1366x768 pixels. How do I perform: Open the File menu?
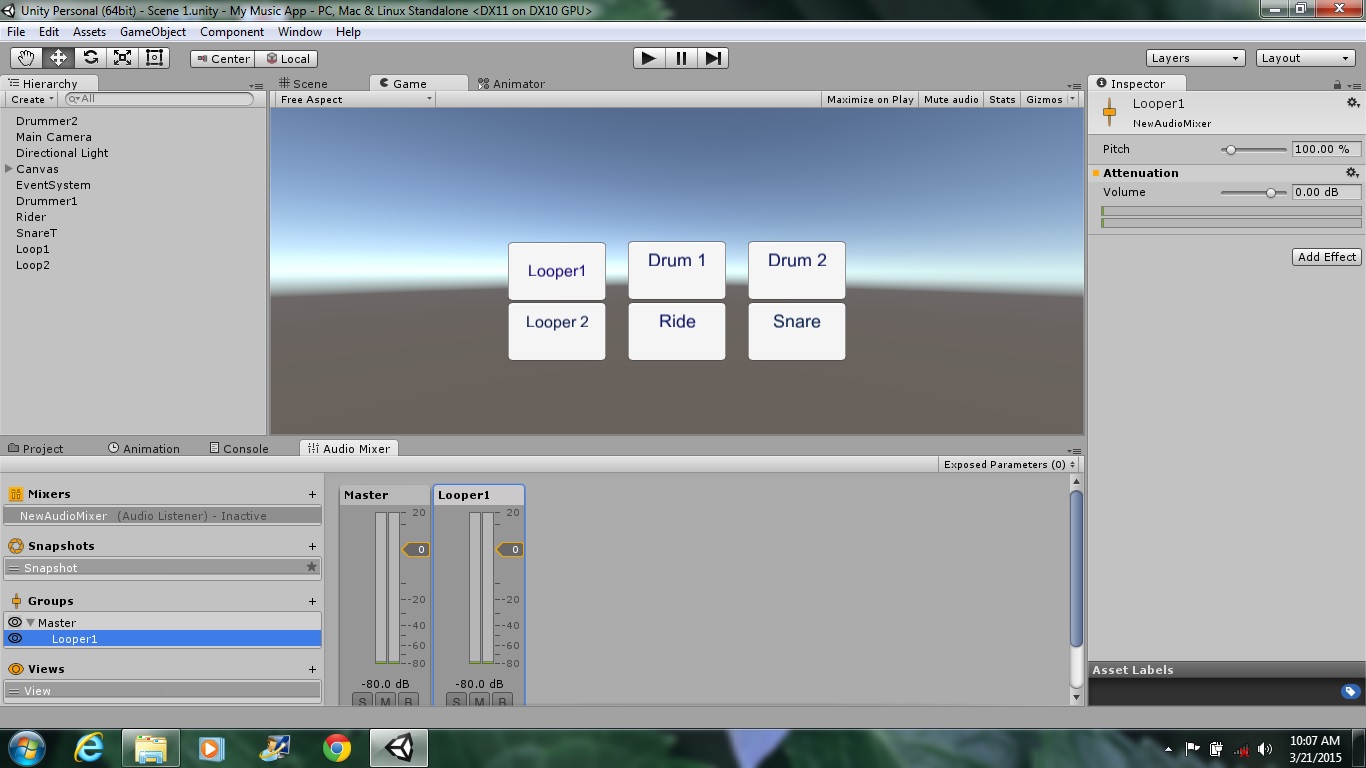(16, 32)
